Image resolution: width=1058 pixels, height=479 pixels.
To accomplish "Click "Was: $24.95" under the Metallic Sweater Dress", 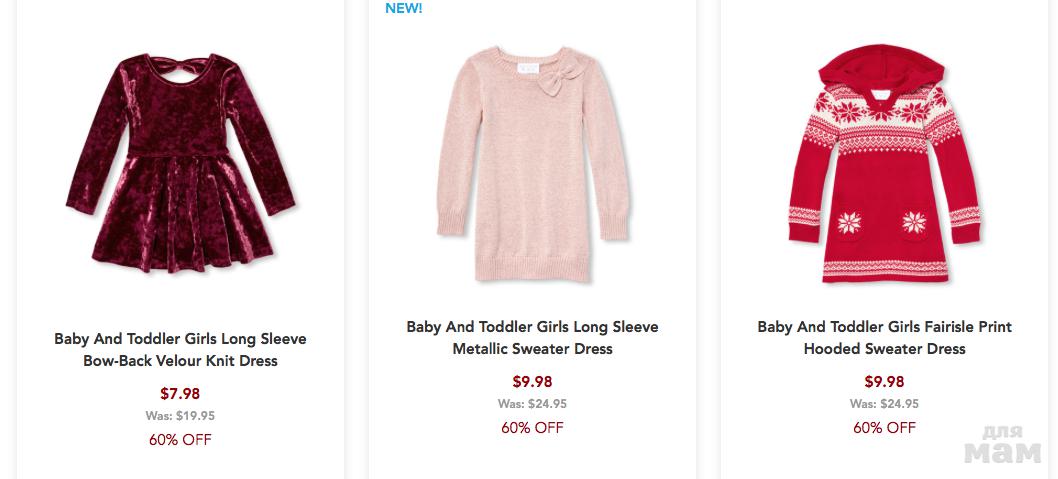I will [x=532, y=404].
